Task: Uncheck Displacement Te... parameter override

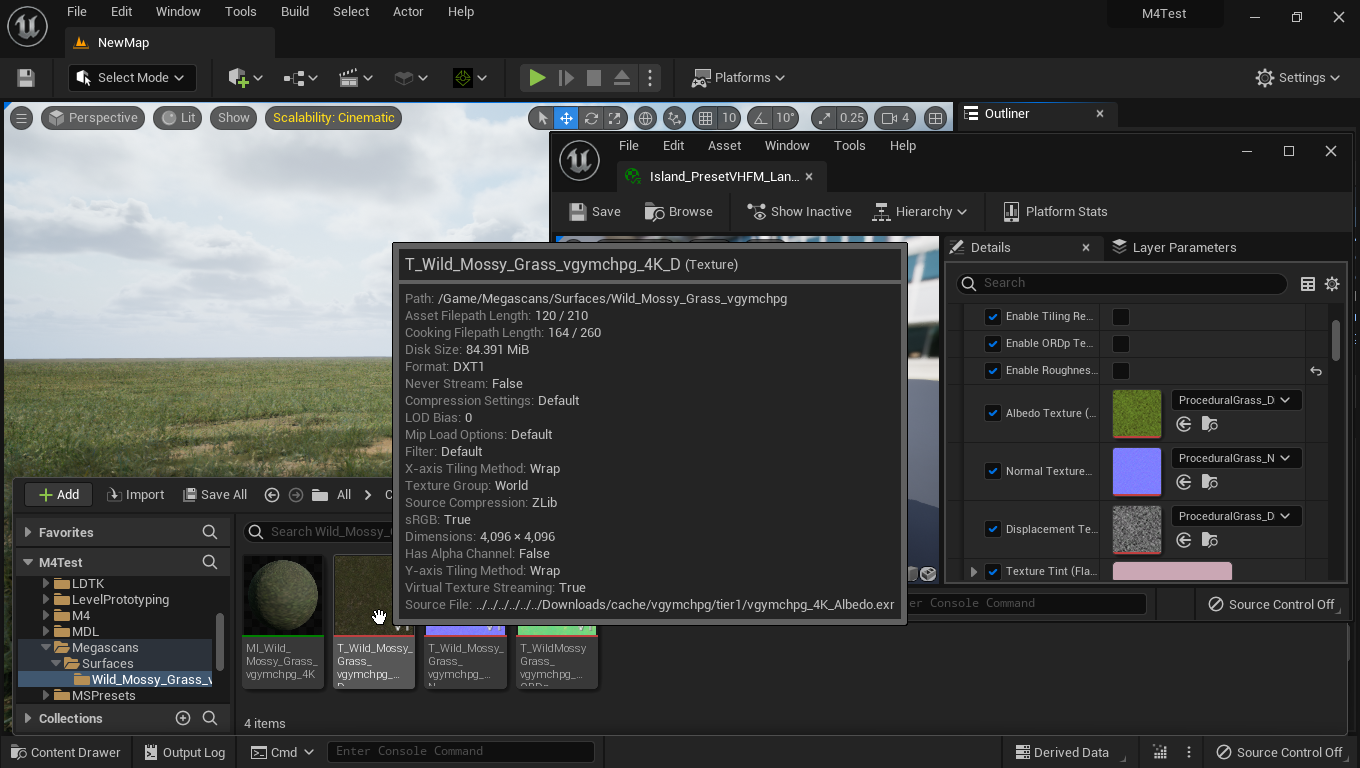Action: click(x=993, y=529)
